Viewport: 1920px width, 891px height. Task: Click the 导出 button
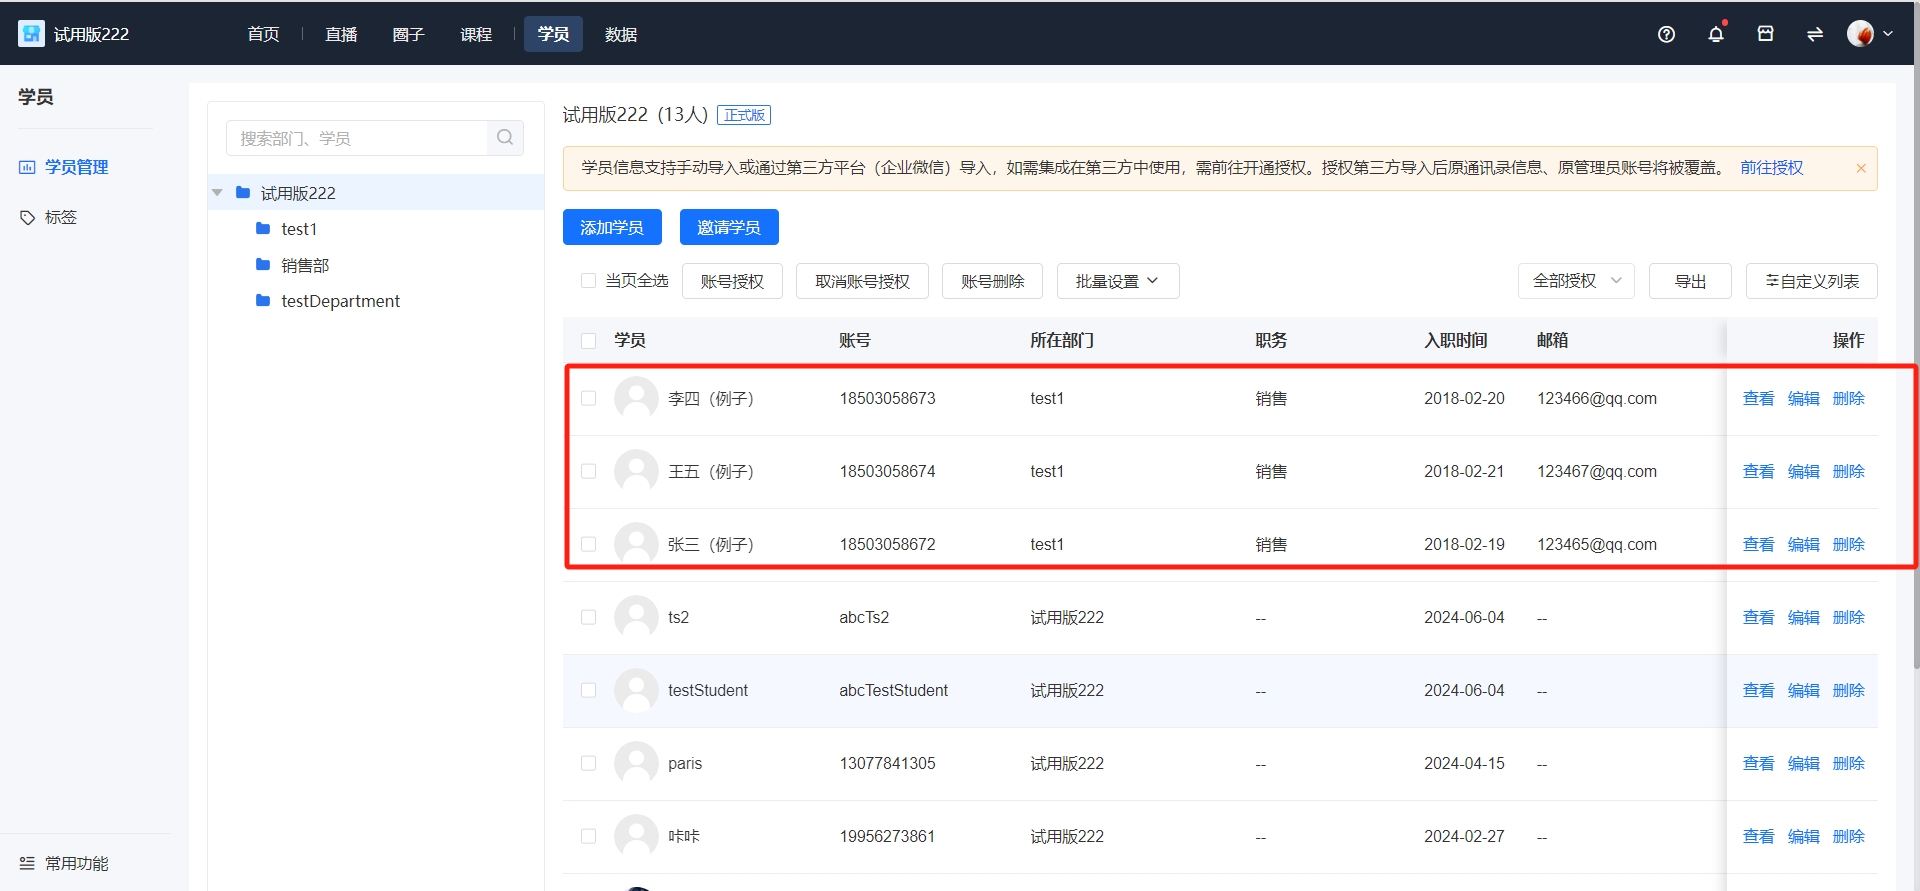pyautogui.click(x=1690, y=281)
